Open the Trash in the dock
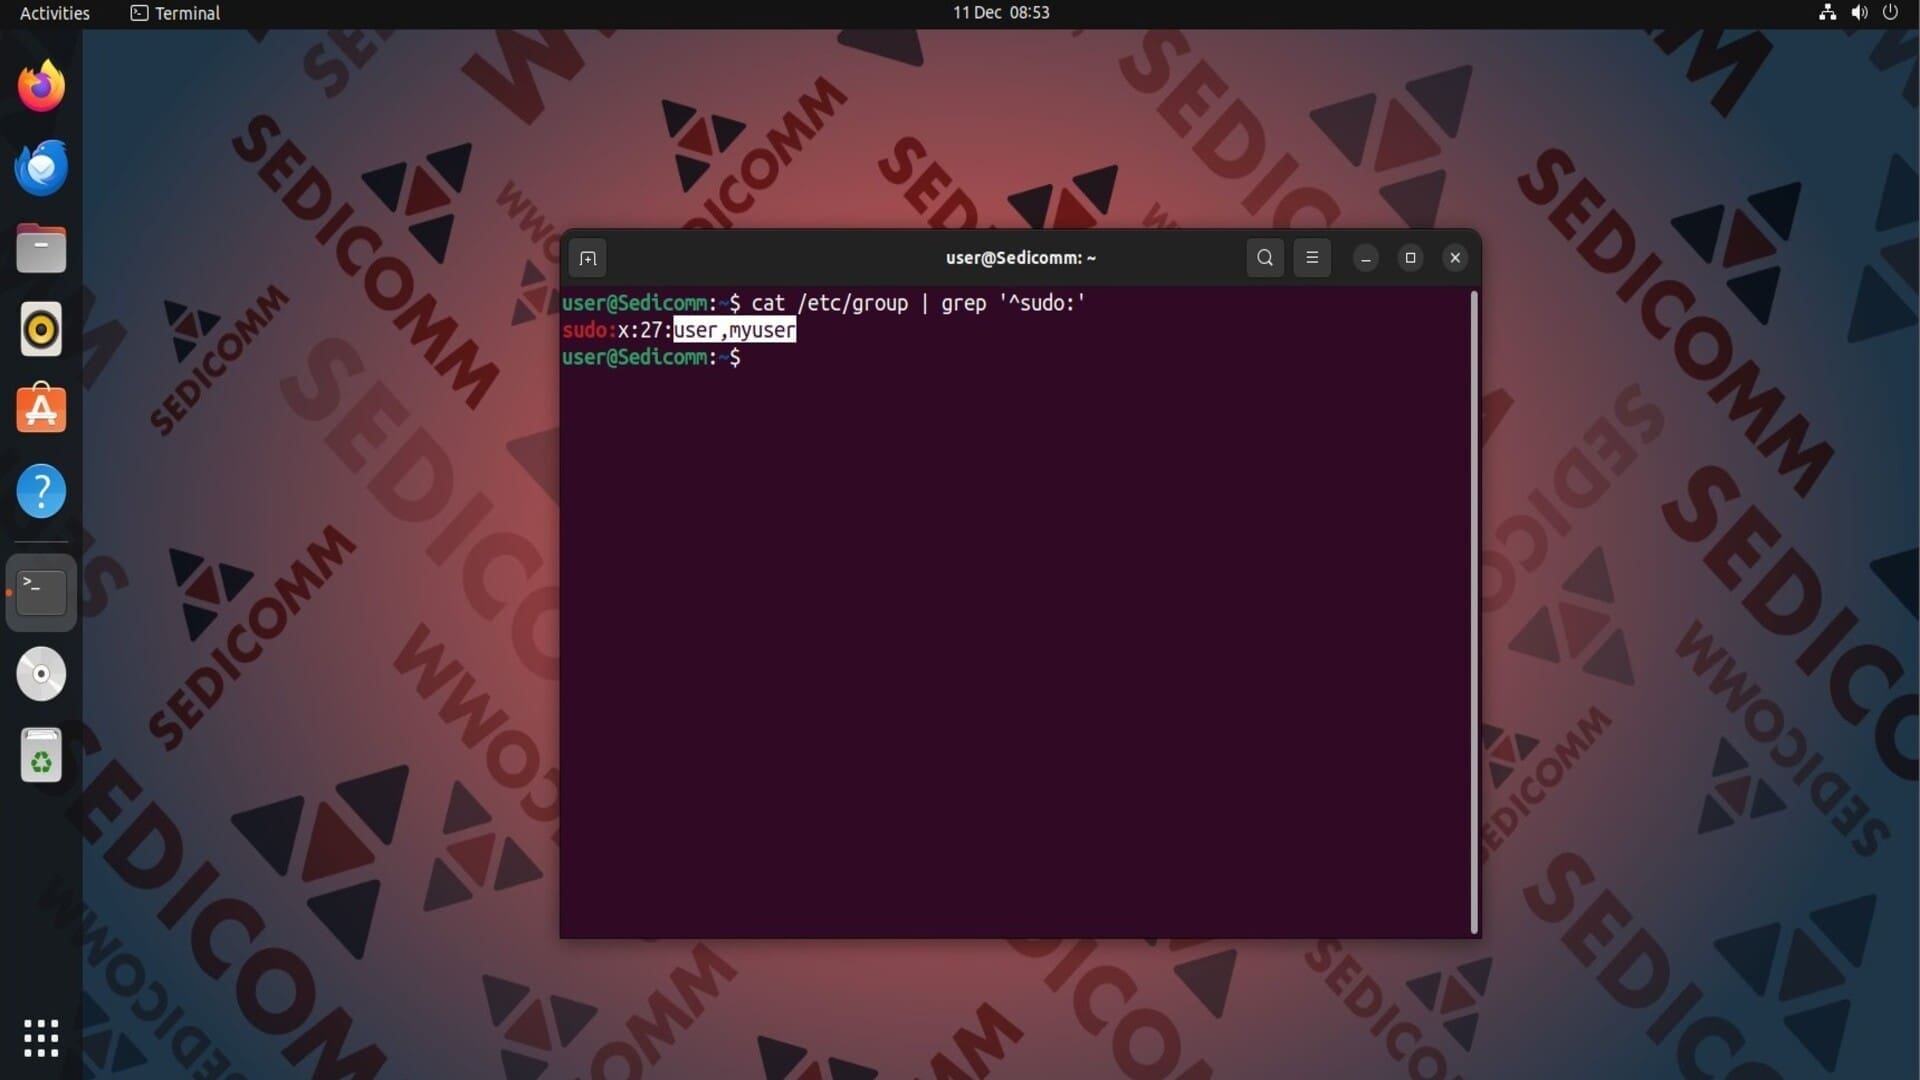The image size is (1920, 1080). 41,755
